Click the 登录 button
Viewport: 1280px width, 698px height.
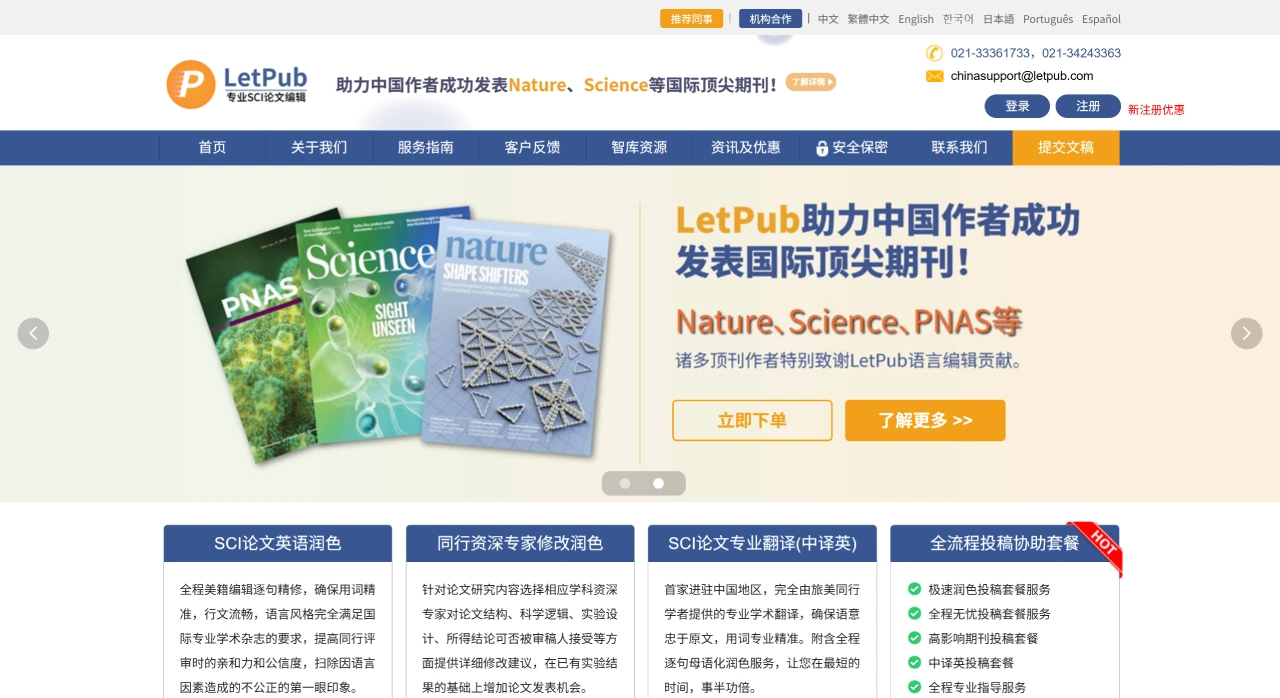(x=1017, y=106)
